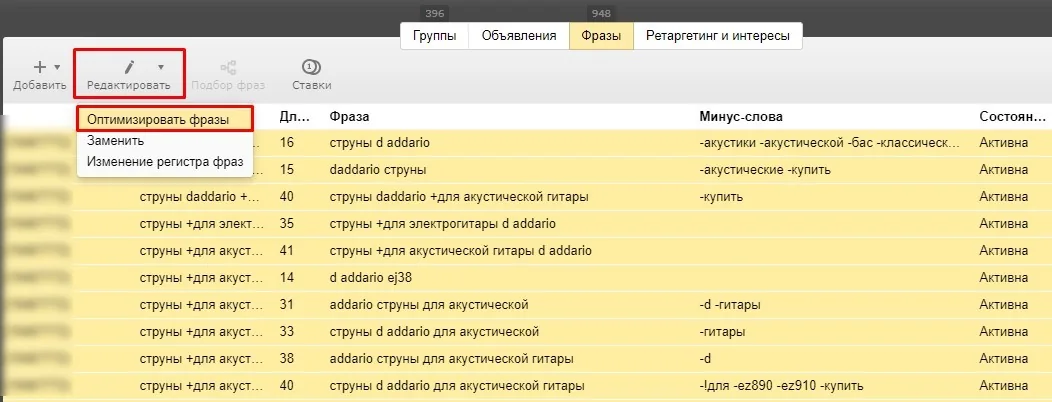The width and height of the screenshot is (1052, 402).
Task: Click 'addario струны для акустической' phrase cell
Action: point(429,305)
